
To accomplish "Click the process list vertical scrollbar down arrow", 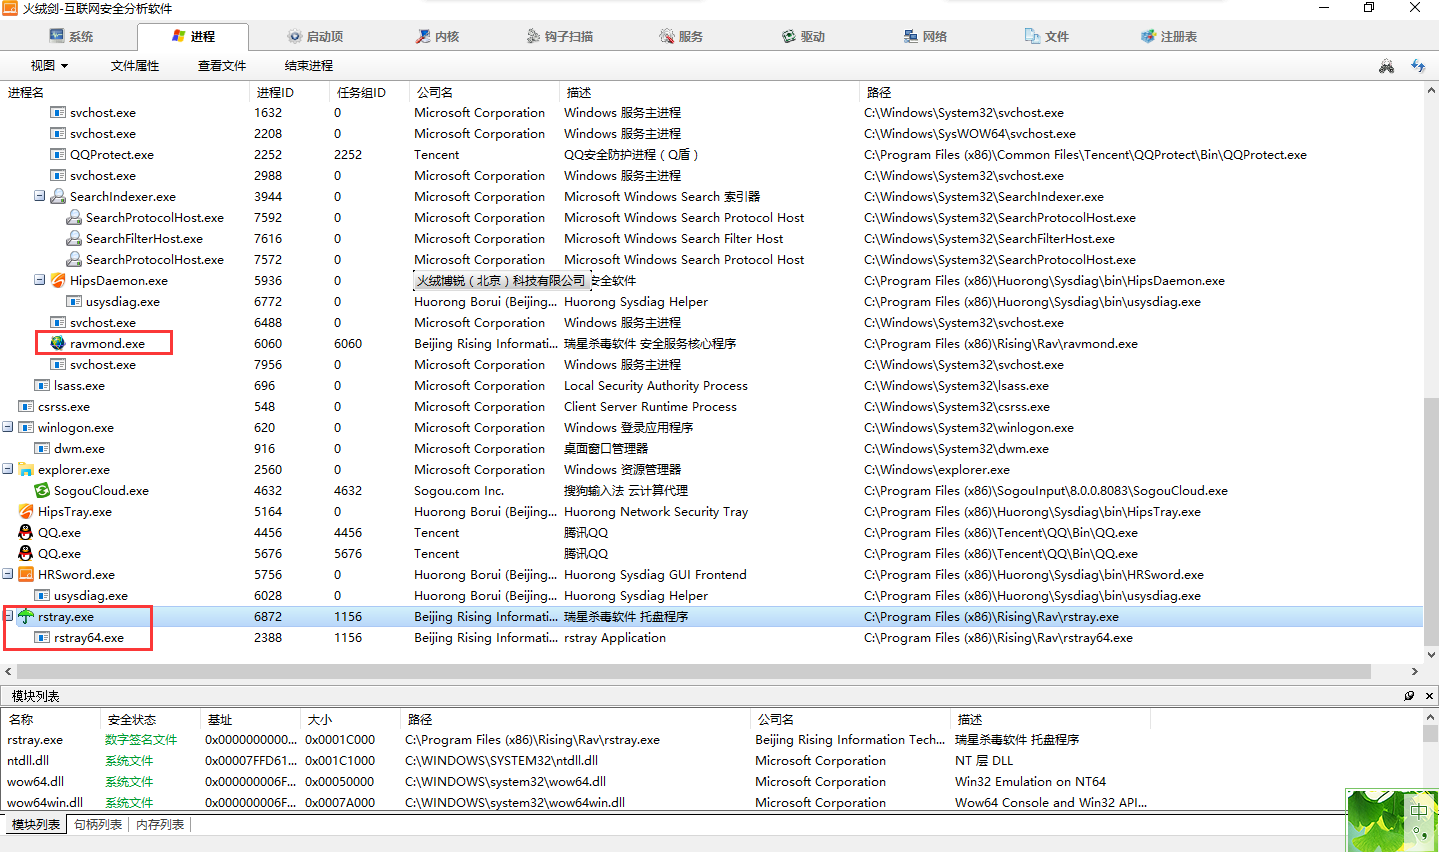I will point(1431,655).
